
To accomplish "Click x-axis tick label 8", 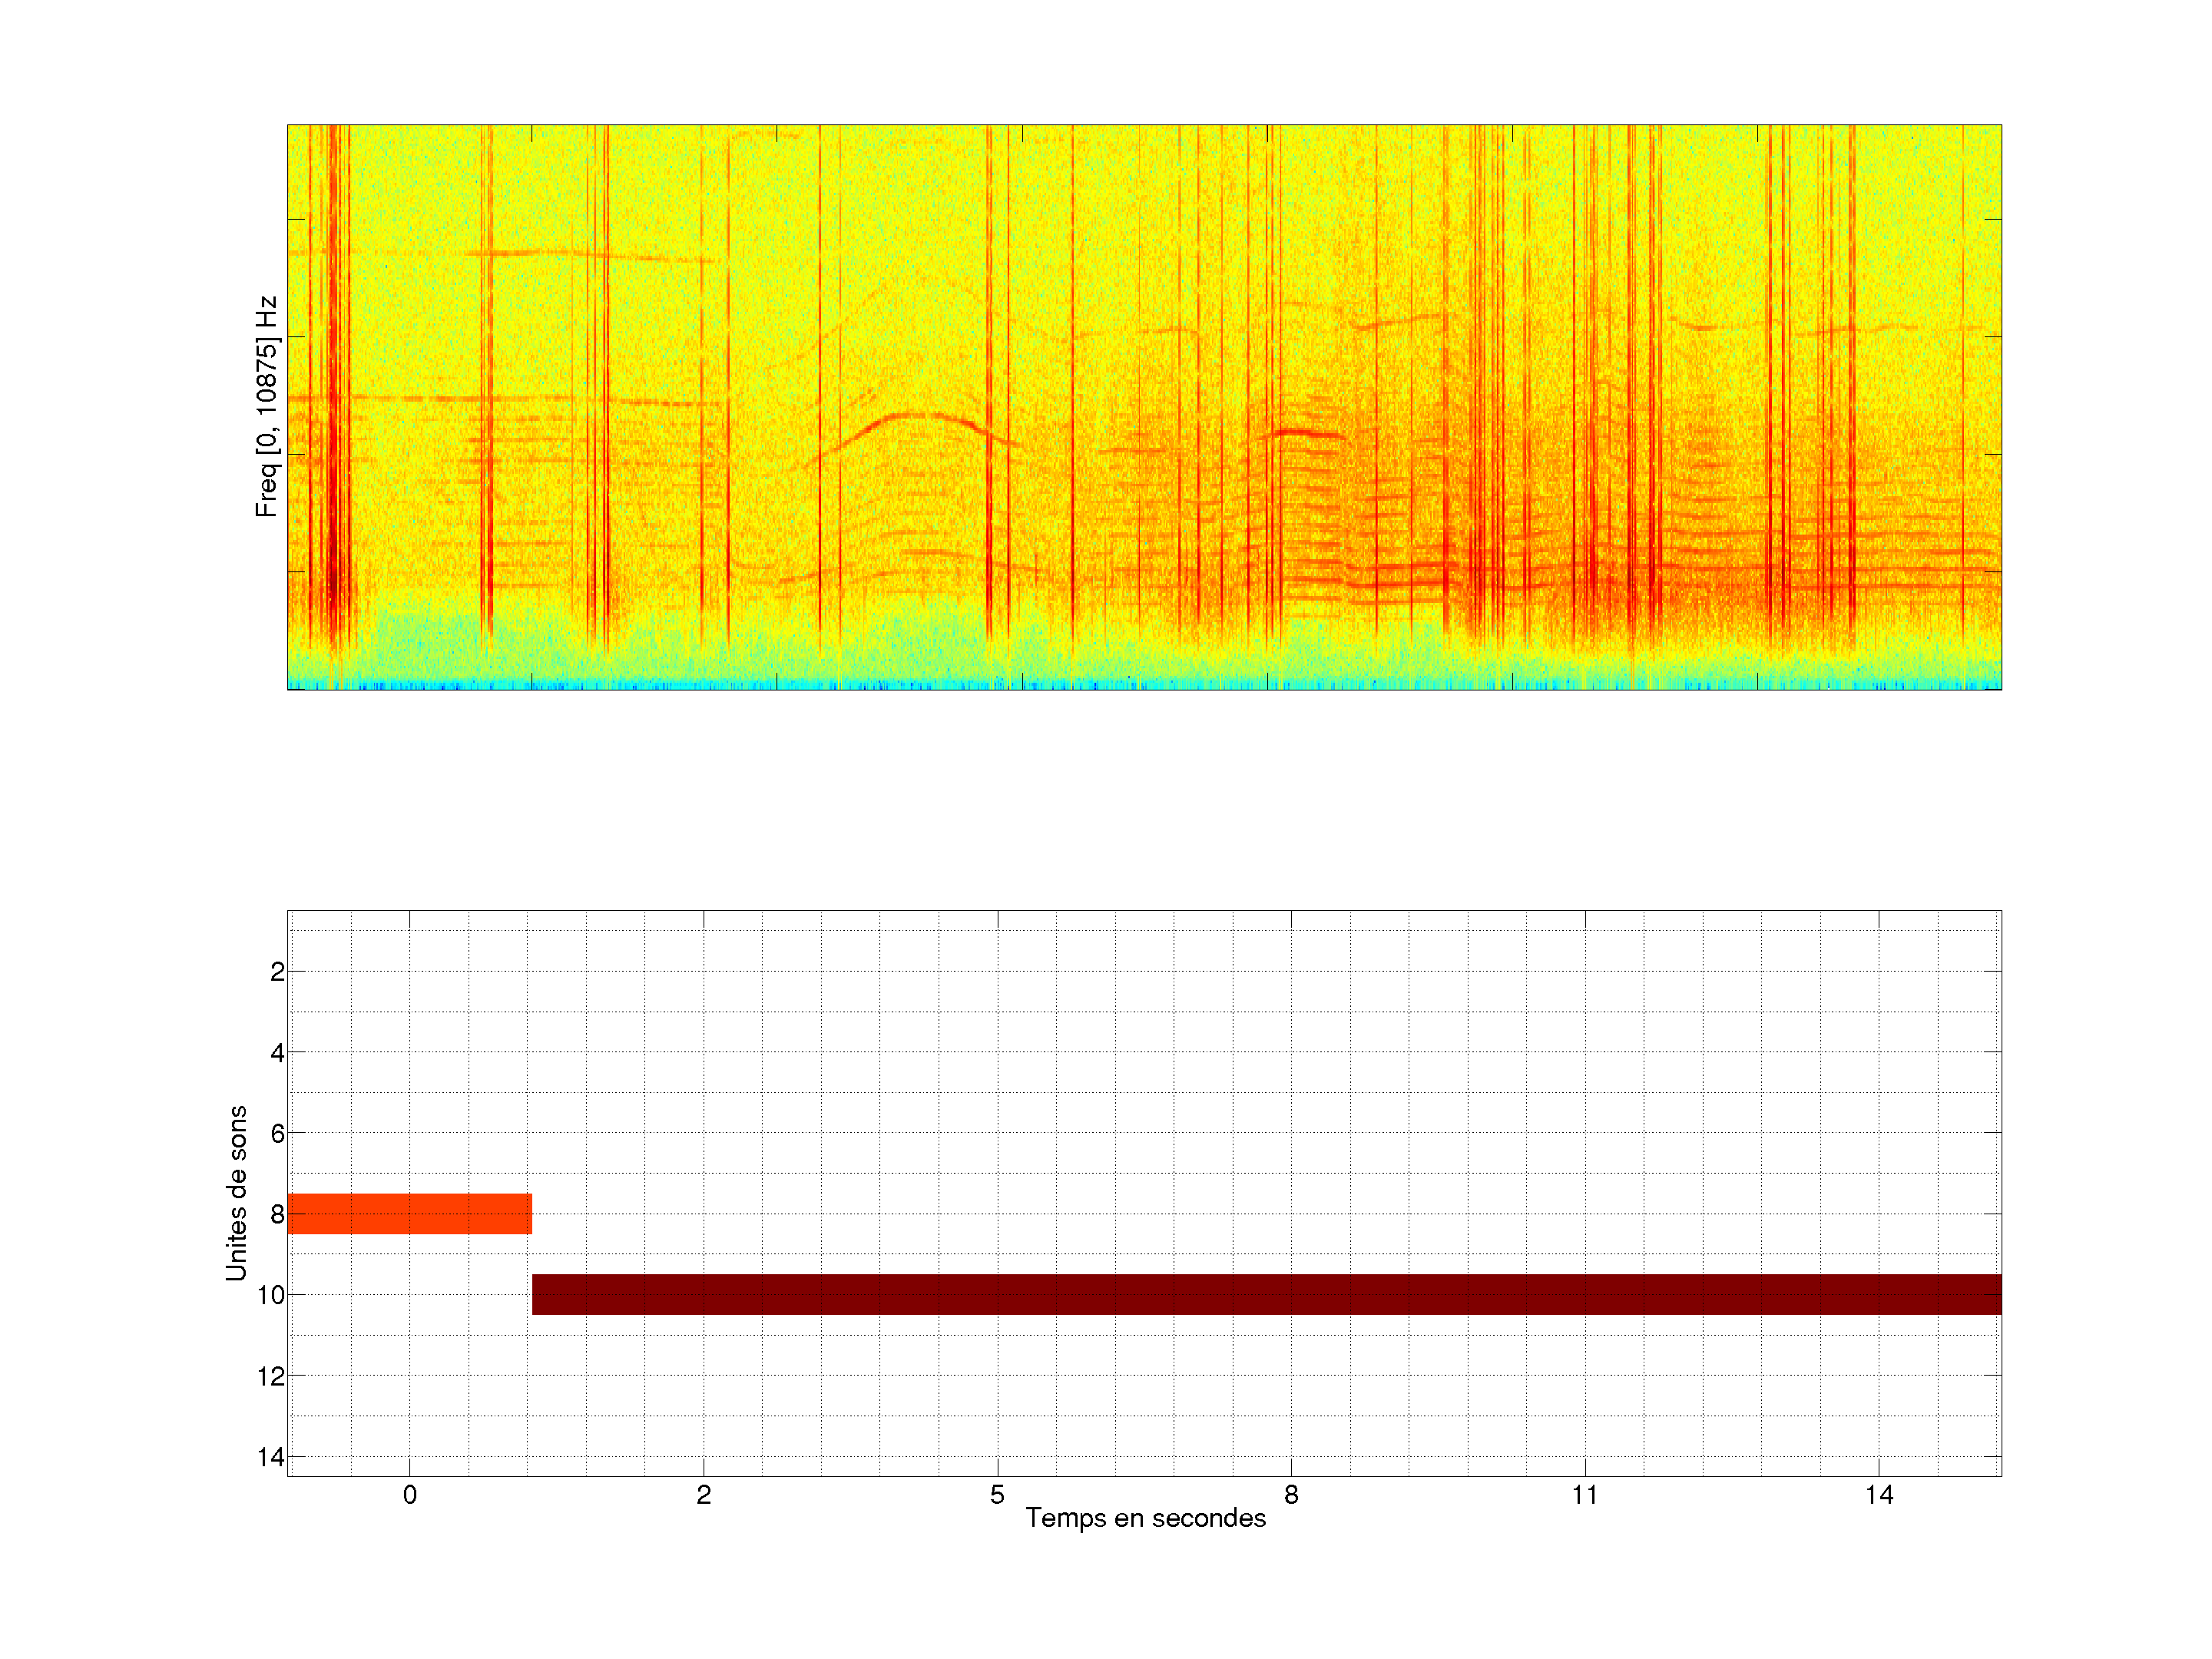I will 1291,1495.
